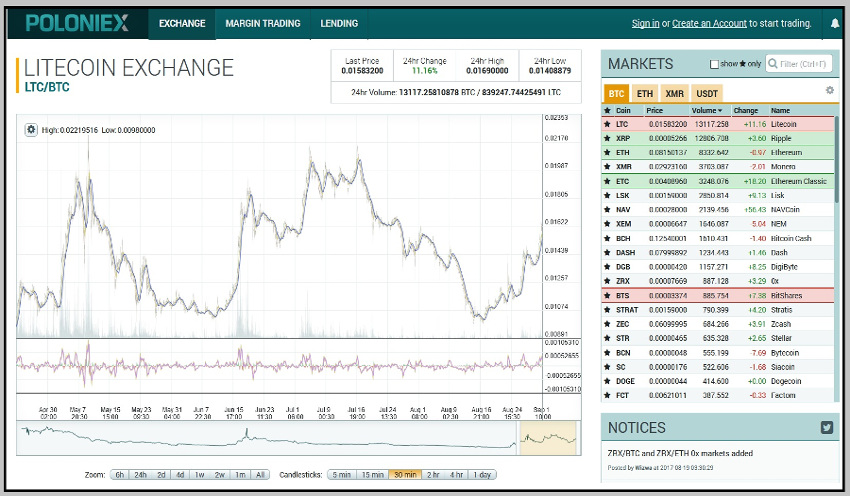Switch to USDT markets tab
Image resolution: width=850 pixels, height=496 pixels.
707,93
